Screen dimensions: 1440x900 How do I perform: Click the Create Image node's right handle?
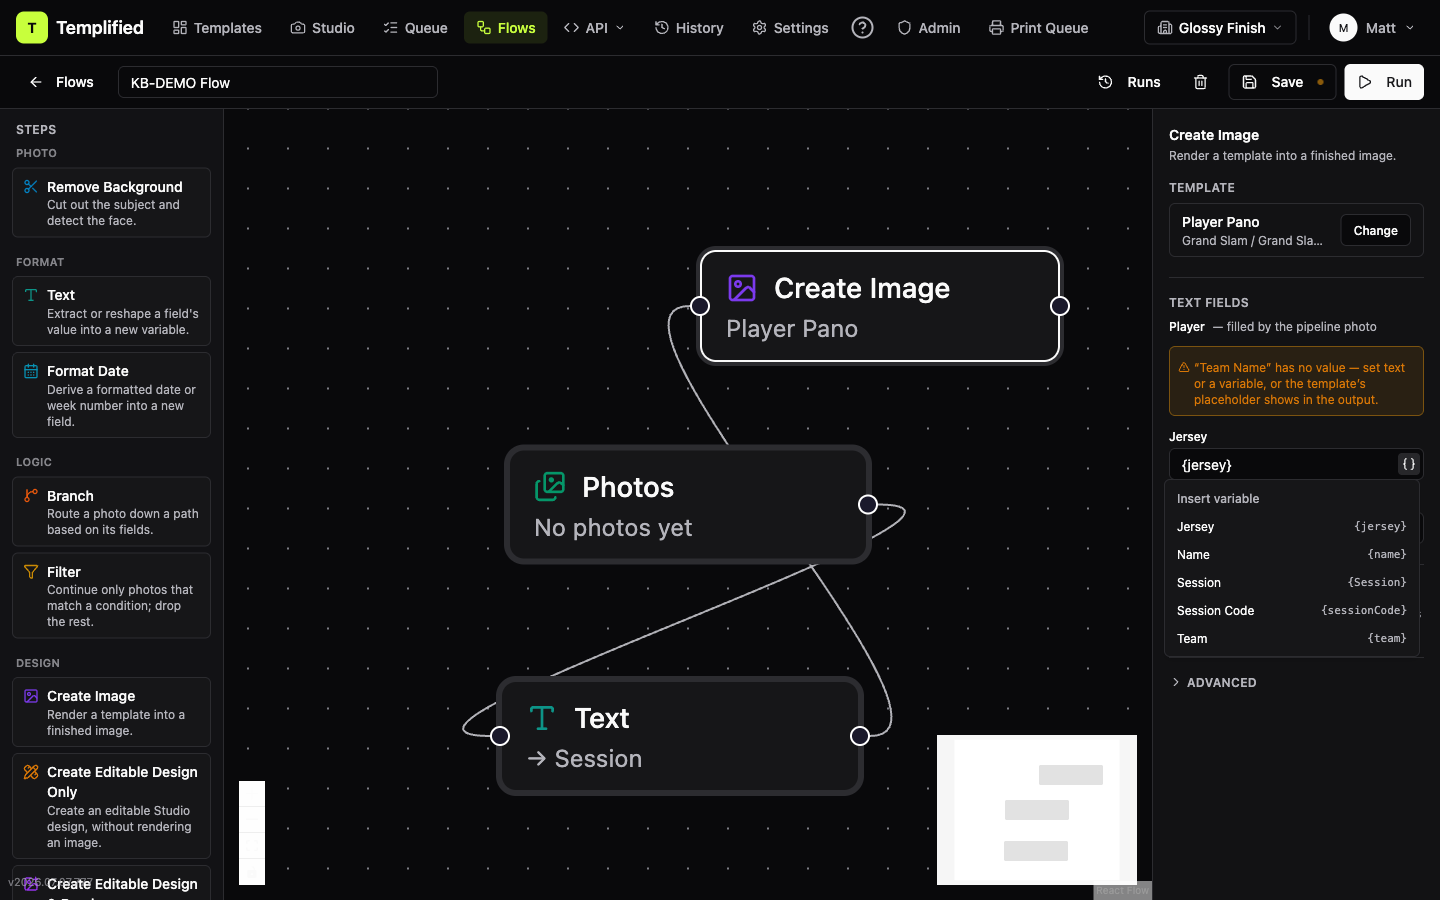[1060, 306]
